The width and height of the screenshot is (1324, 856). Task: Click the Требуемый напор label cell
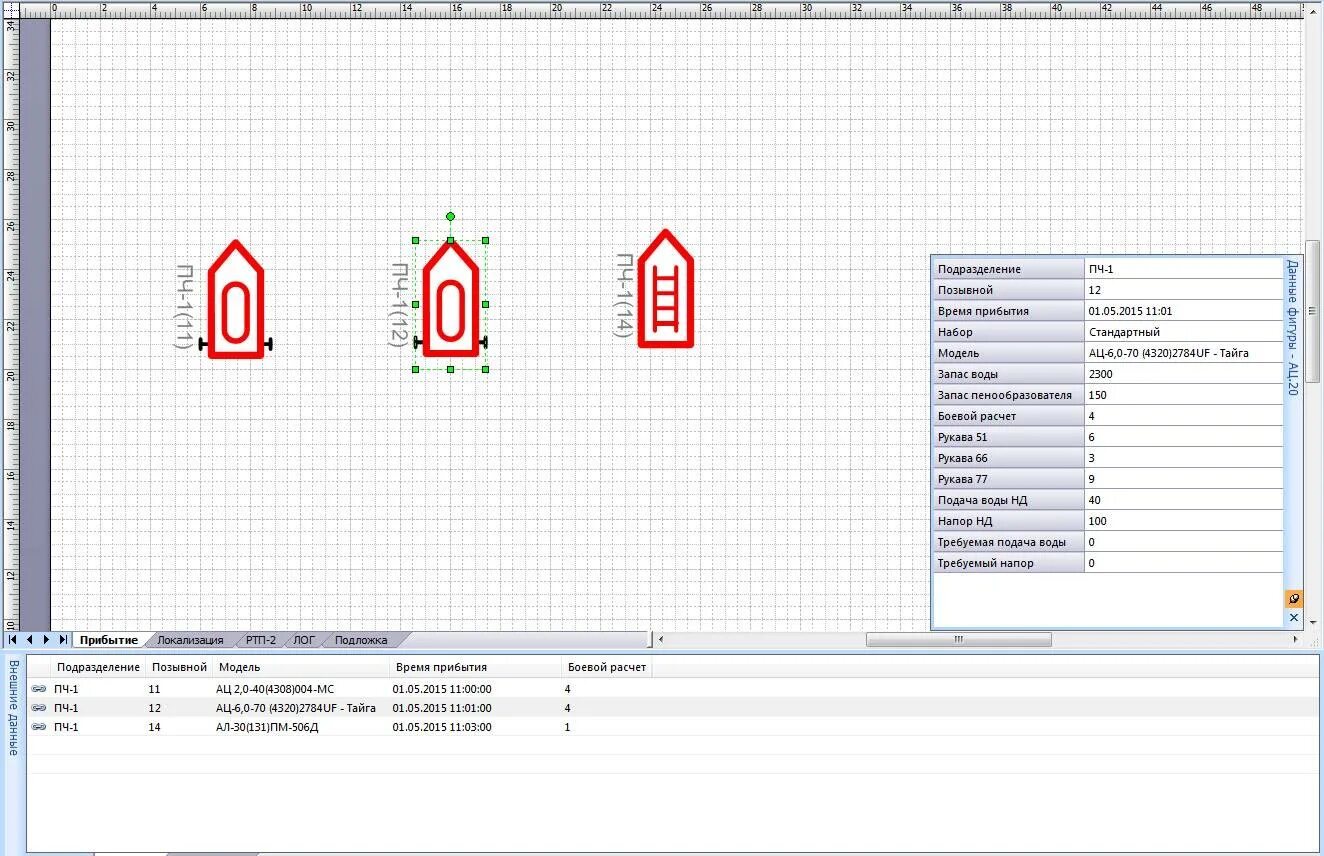[x=1008, y=563]
